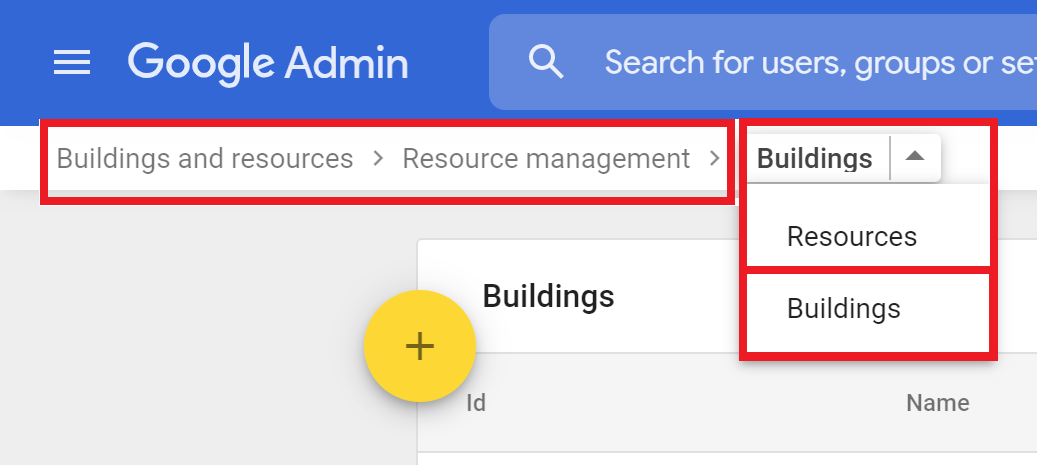Viewport: 1037px width, 465px height.
Task: Click chevron after Buildings and resources breadcrumb
Action: coord(378,159)
